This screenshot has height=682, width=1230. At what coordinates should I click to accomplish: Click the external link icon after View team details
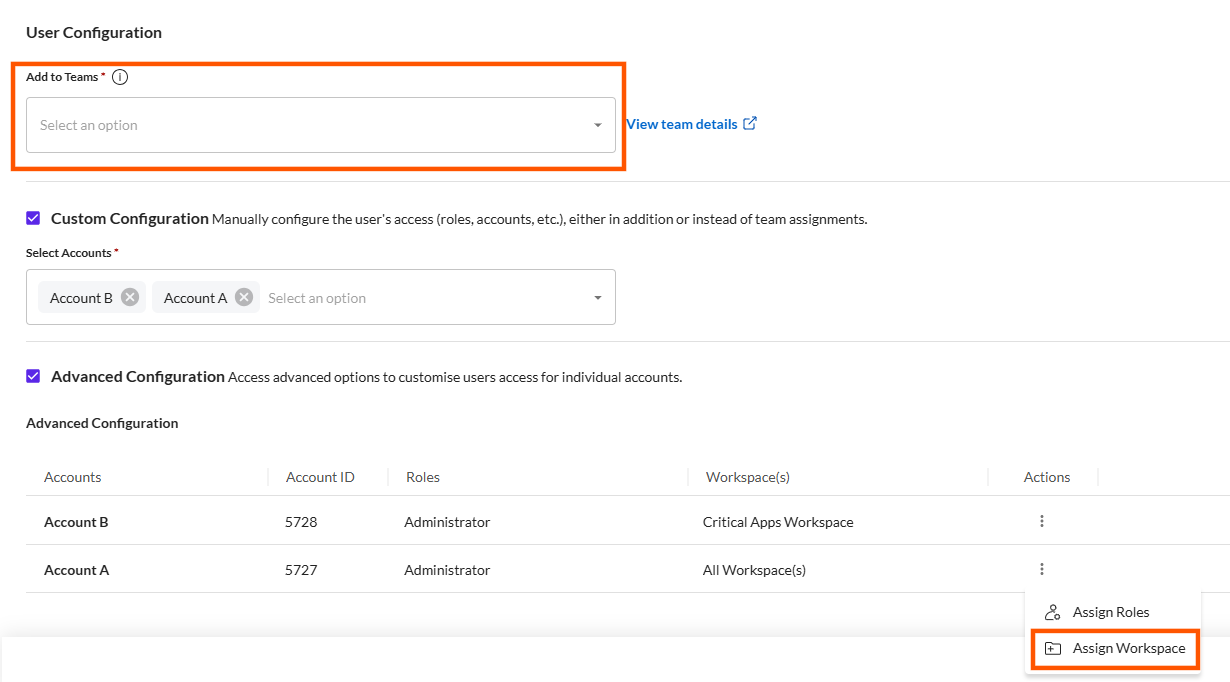pyautogui.click(x=750, y=124)
